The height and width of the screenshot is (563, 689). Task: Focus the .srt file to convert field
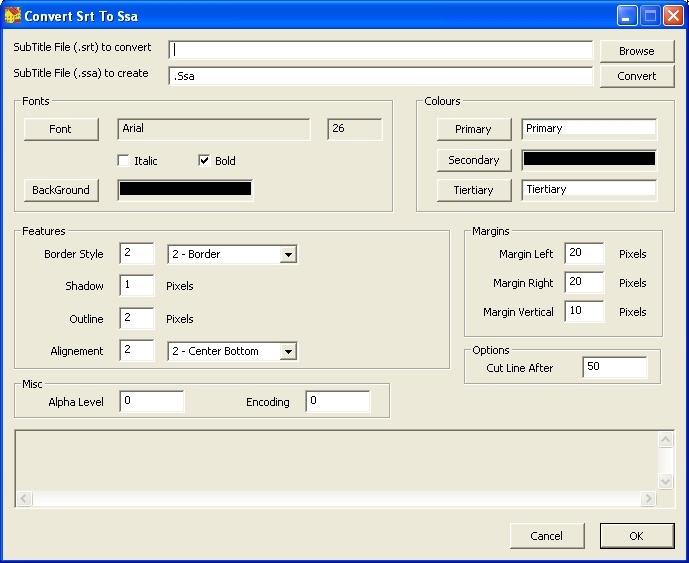(381, 50)
